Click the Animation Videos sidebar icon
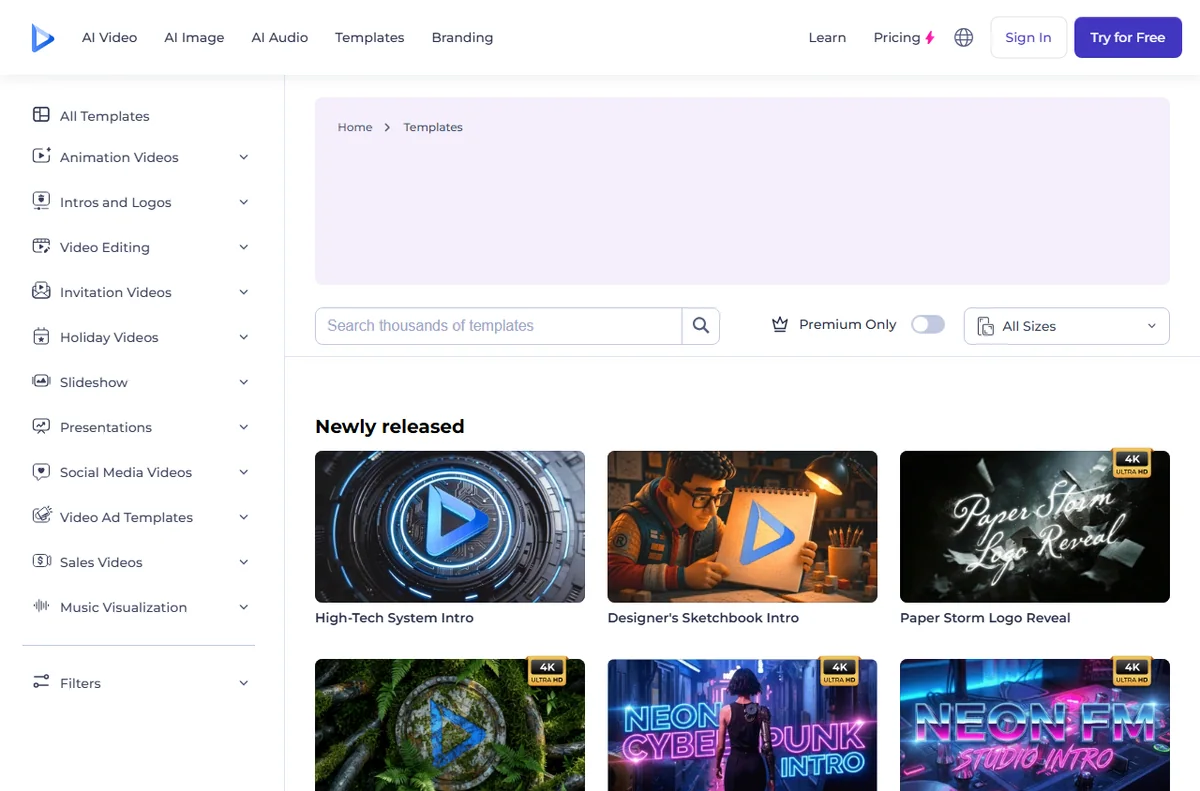 (41, 156)
